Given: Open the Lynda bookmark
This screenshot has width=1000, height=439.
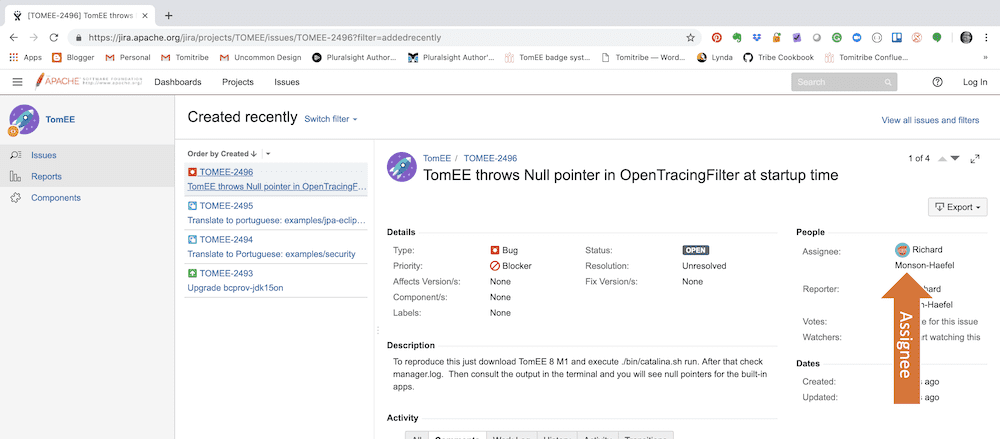Looking at the screenshot, I should [x=715, y=57].
